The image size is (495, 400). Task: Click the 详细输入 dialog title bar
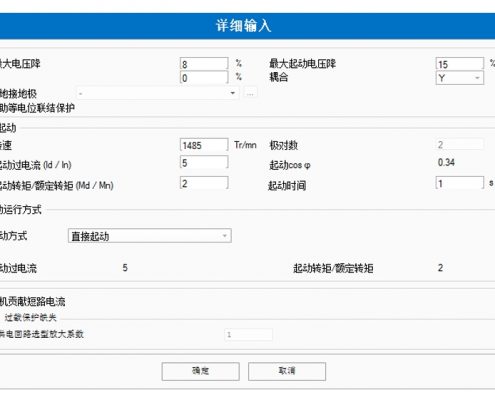click(x=244, y=26)
